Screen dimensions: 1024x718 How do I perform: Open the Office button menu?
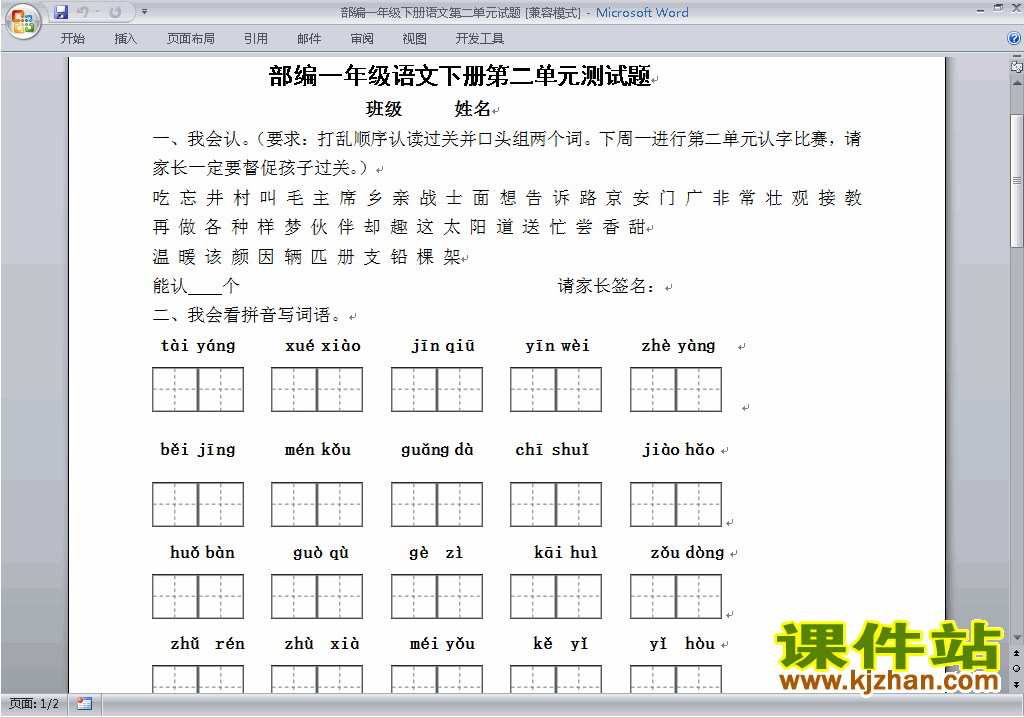(23, 21)
